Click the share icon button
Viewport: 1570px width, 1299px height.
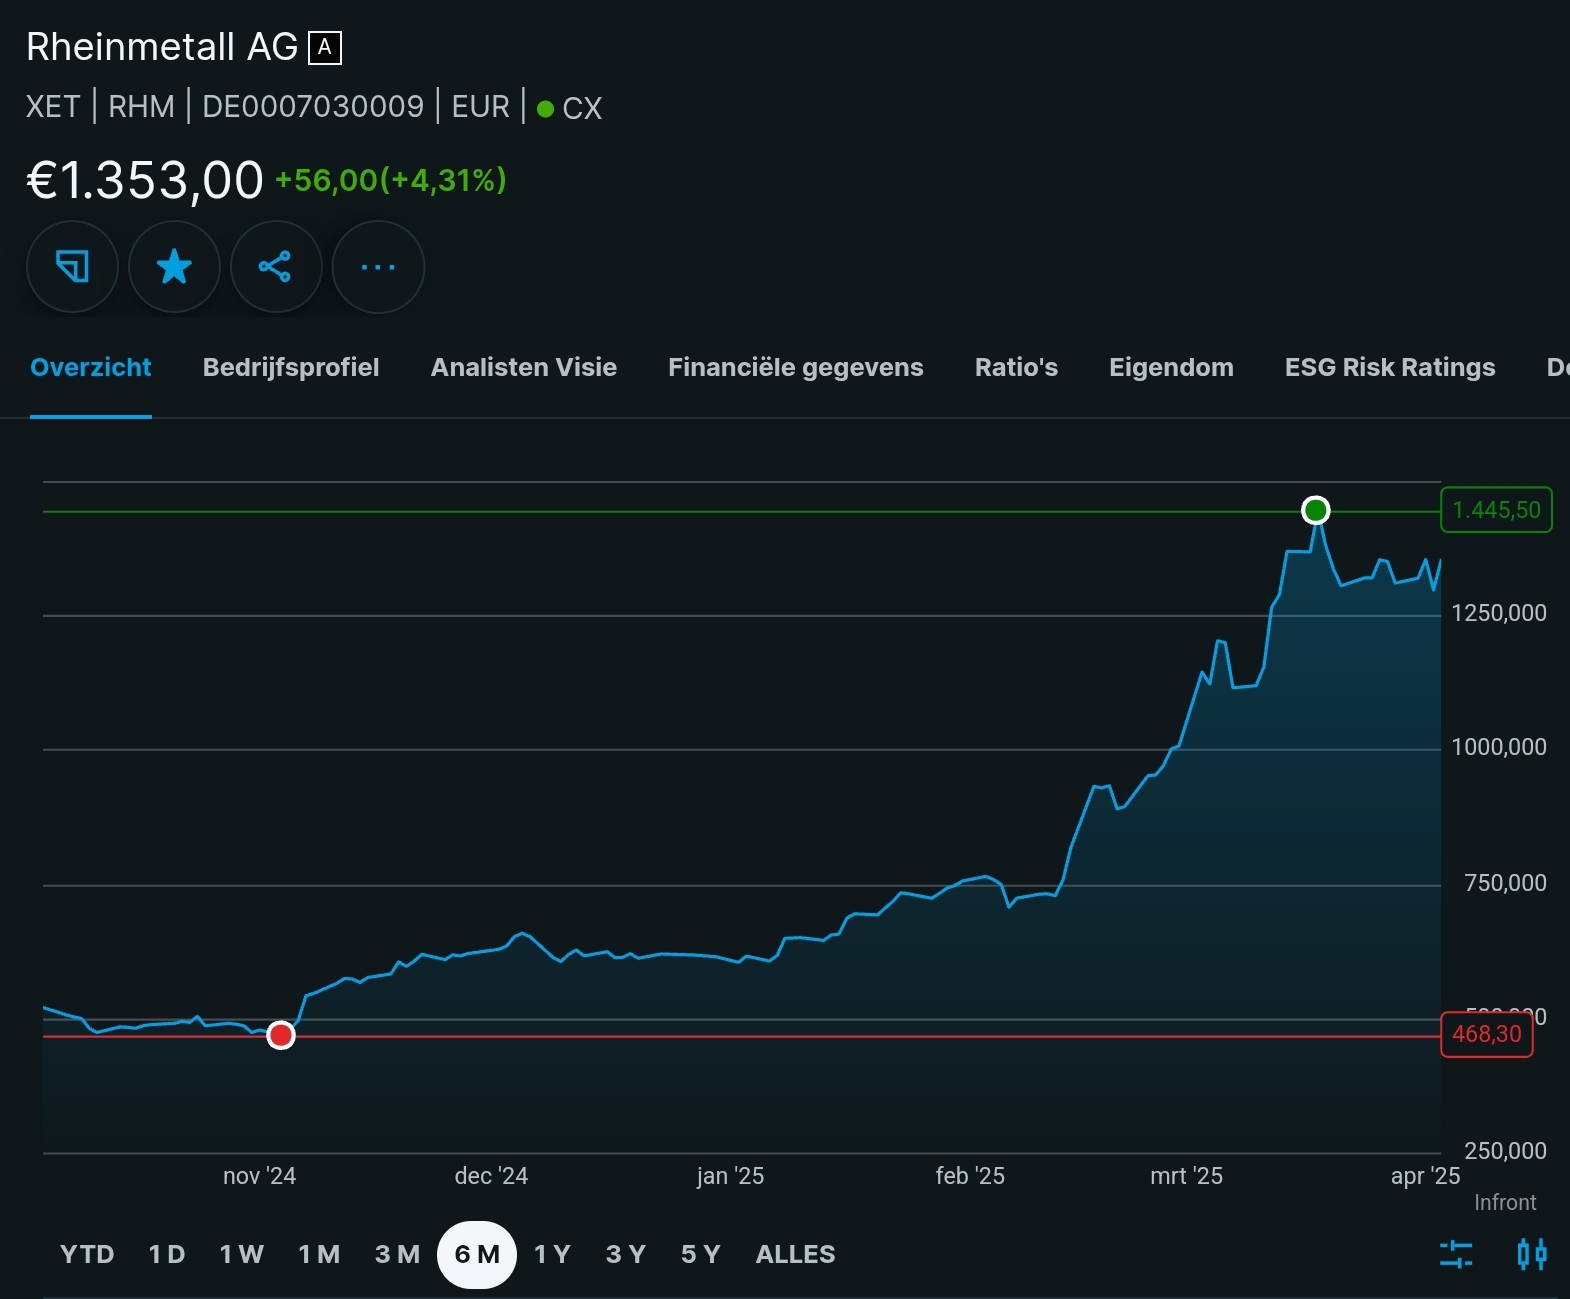(x=275, y=267)
